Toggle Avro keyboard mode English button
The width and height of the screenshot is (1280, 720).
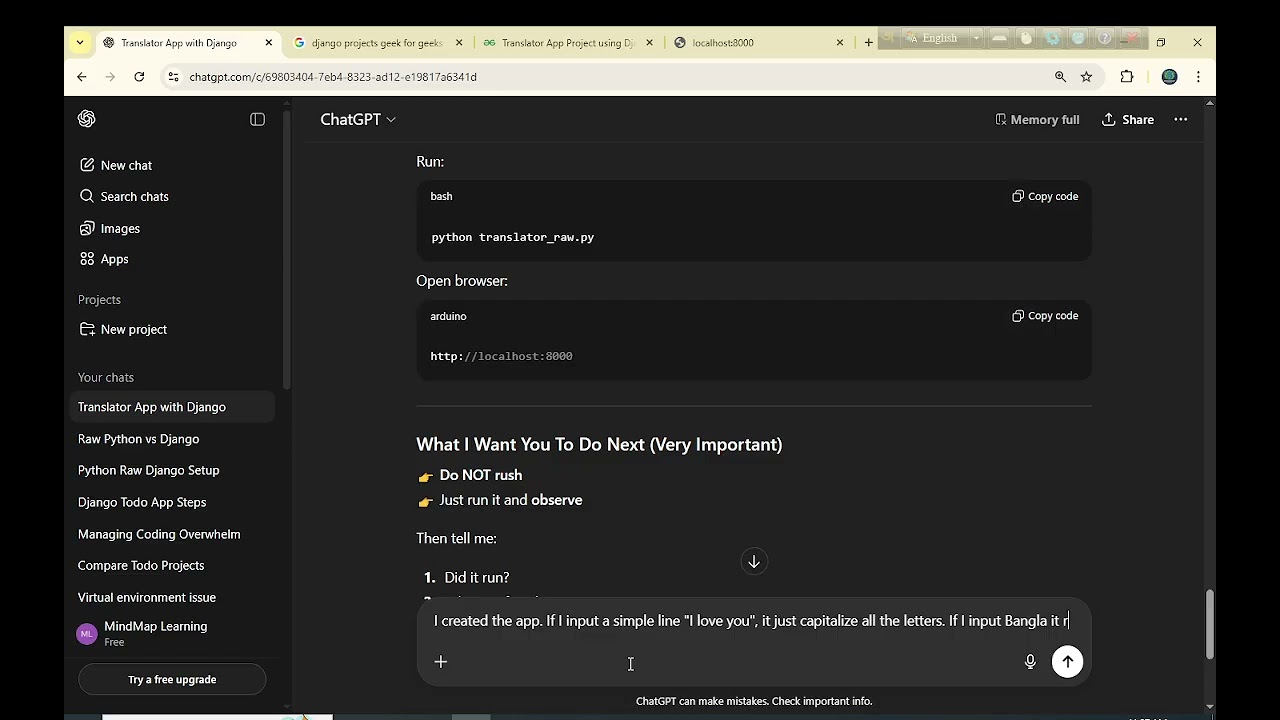[935, 38]
